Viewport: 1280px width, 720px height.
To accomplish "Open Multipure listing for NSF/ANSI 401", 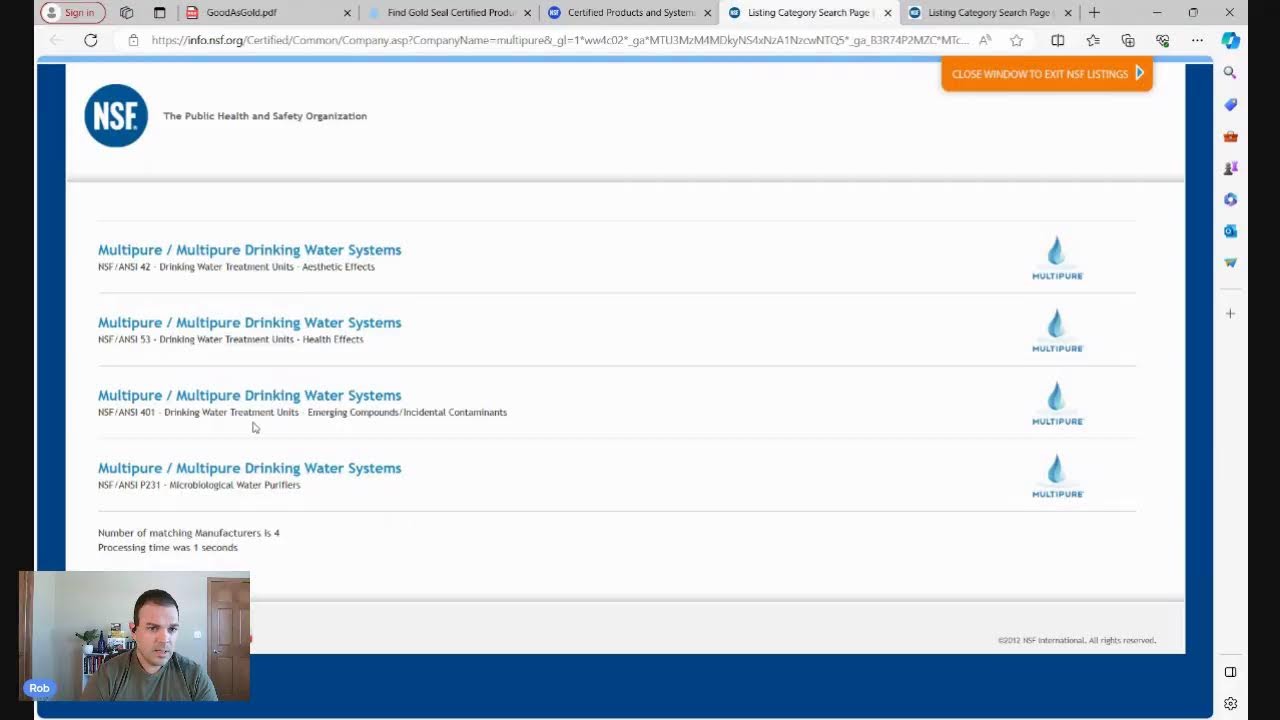I will point(249,396).
